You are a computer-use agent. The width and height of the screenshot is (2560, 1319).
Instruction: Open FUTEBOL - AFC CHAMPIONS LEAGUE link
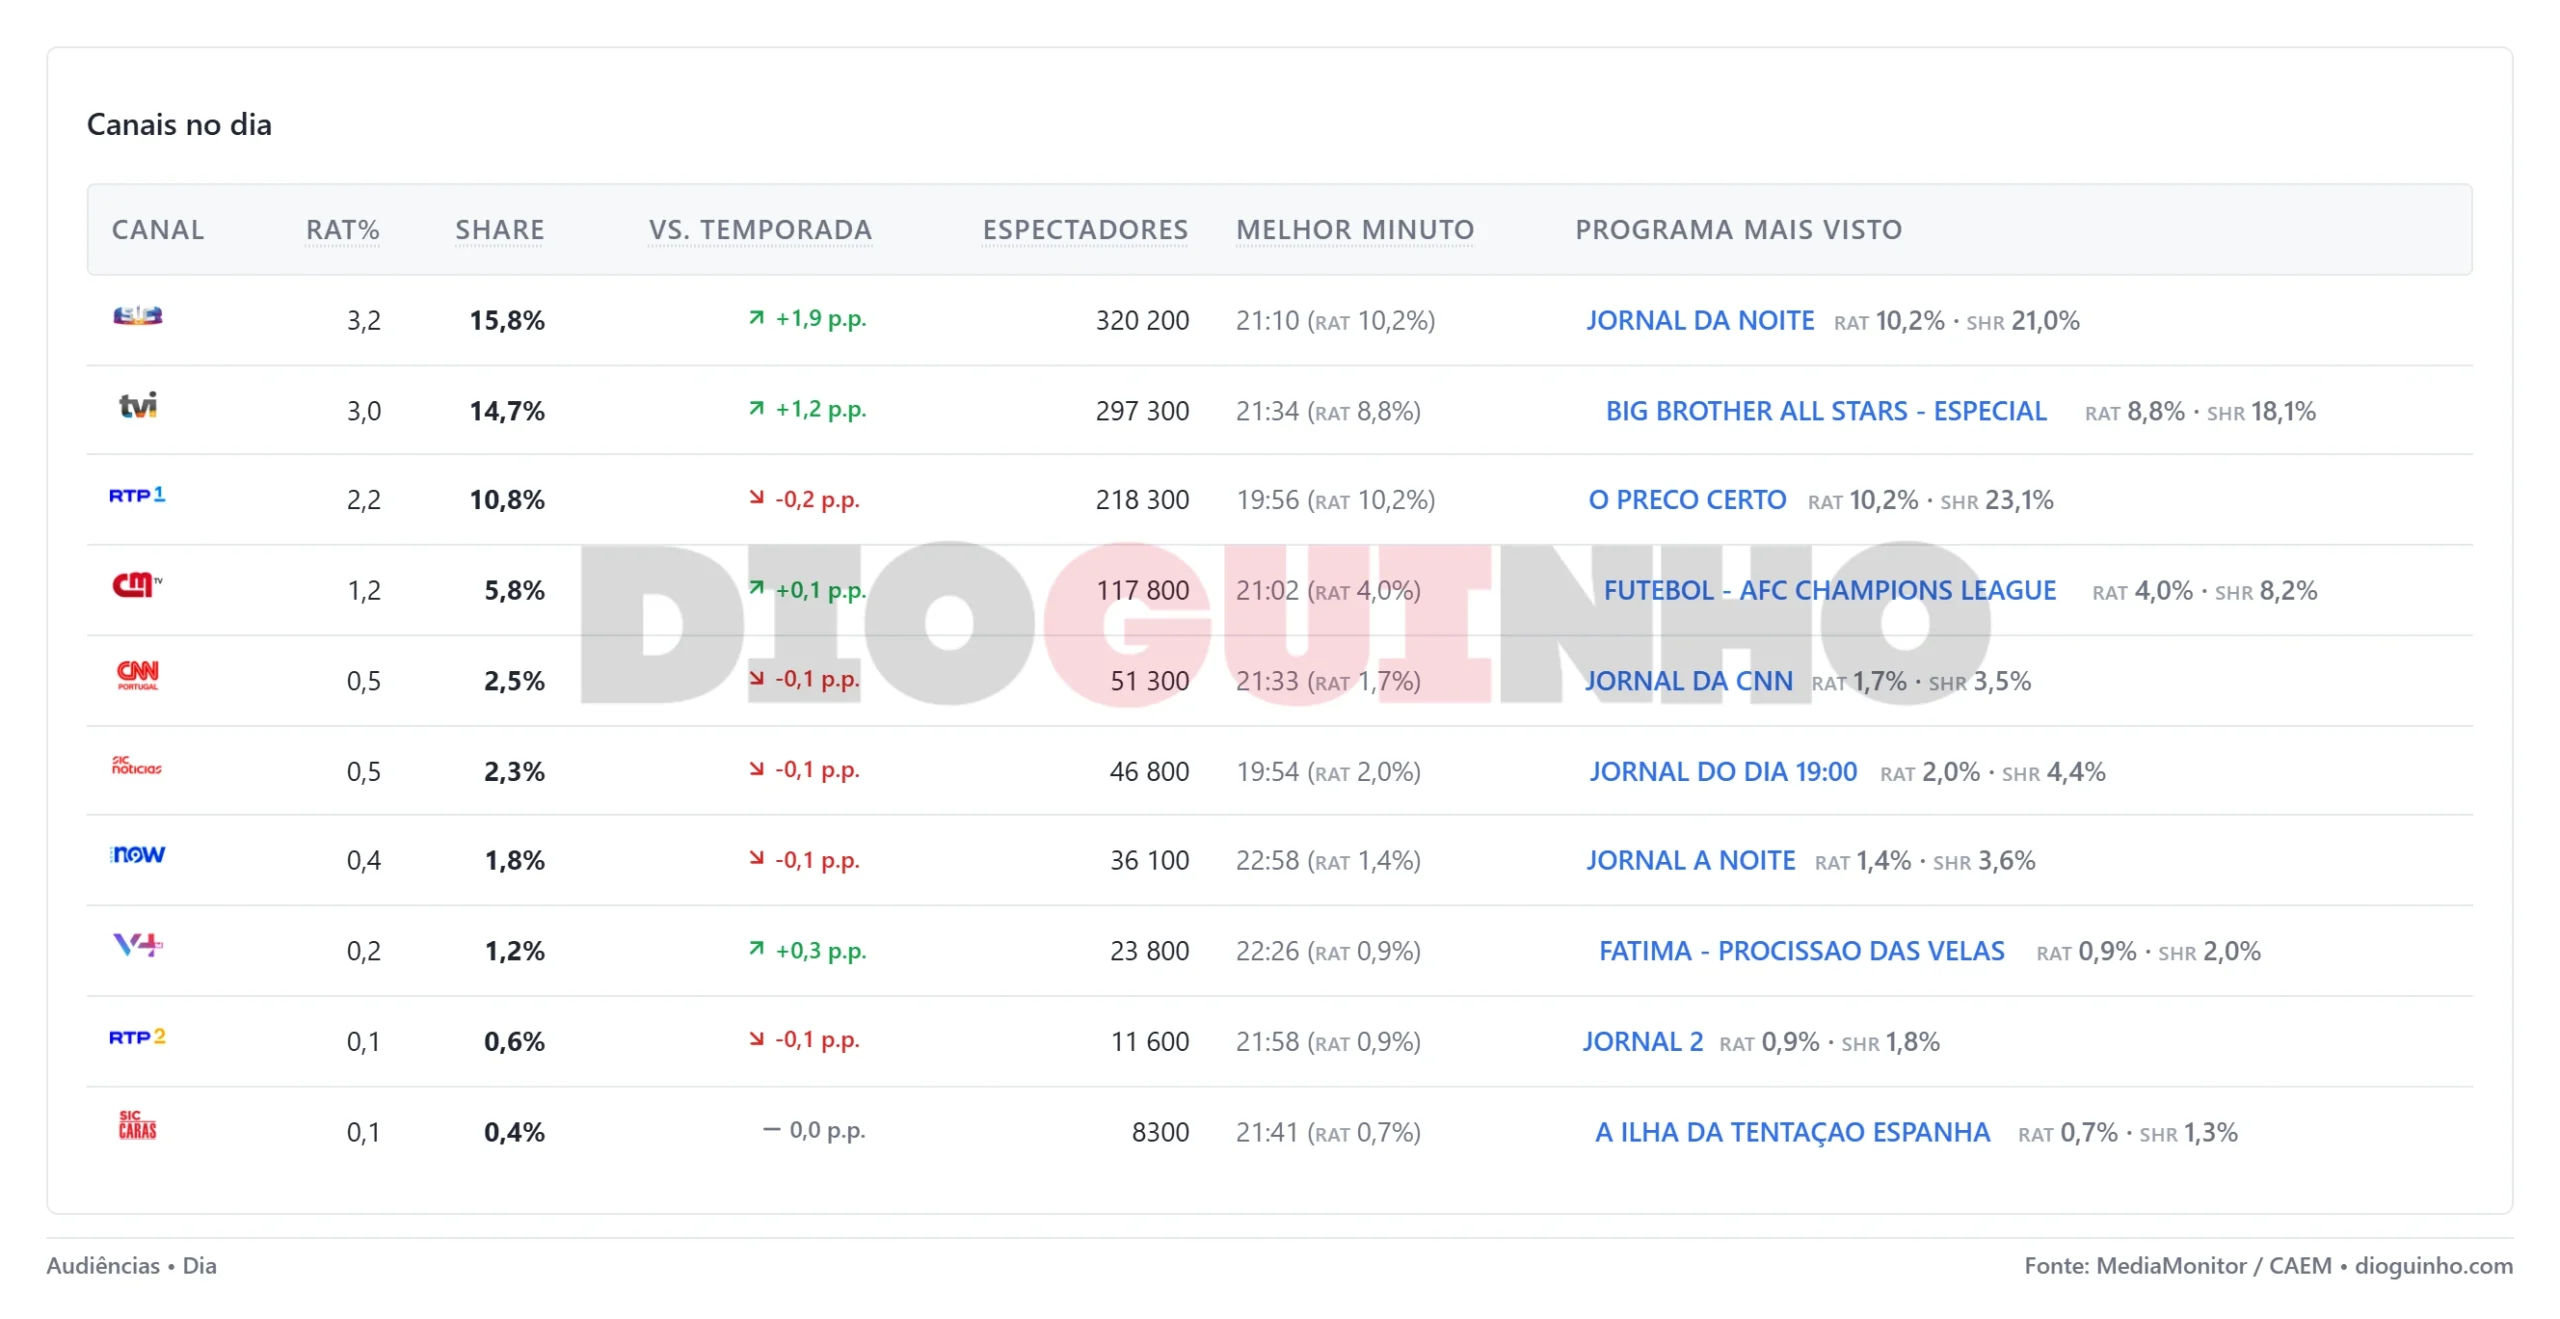pos(1829,590)
